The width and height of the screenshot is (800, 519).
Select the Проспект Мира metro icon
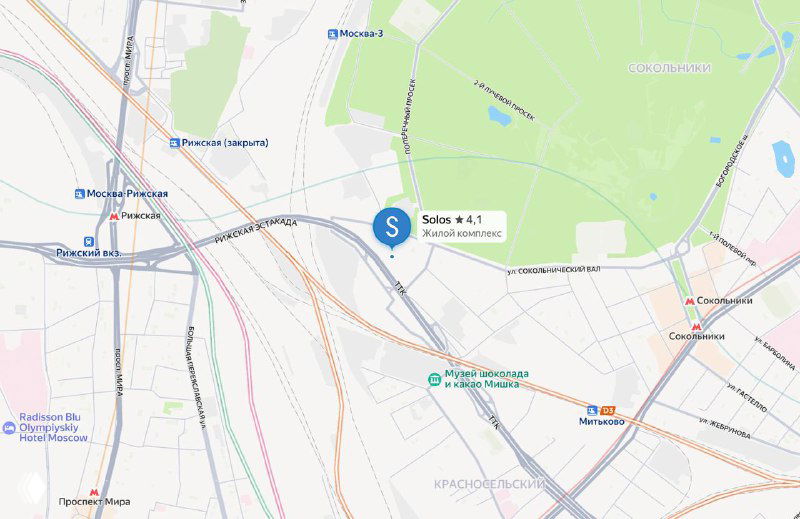(94, 492)
